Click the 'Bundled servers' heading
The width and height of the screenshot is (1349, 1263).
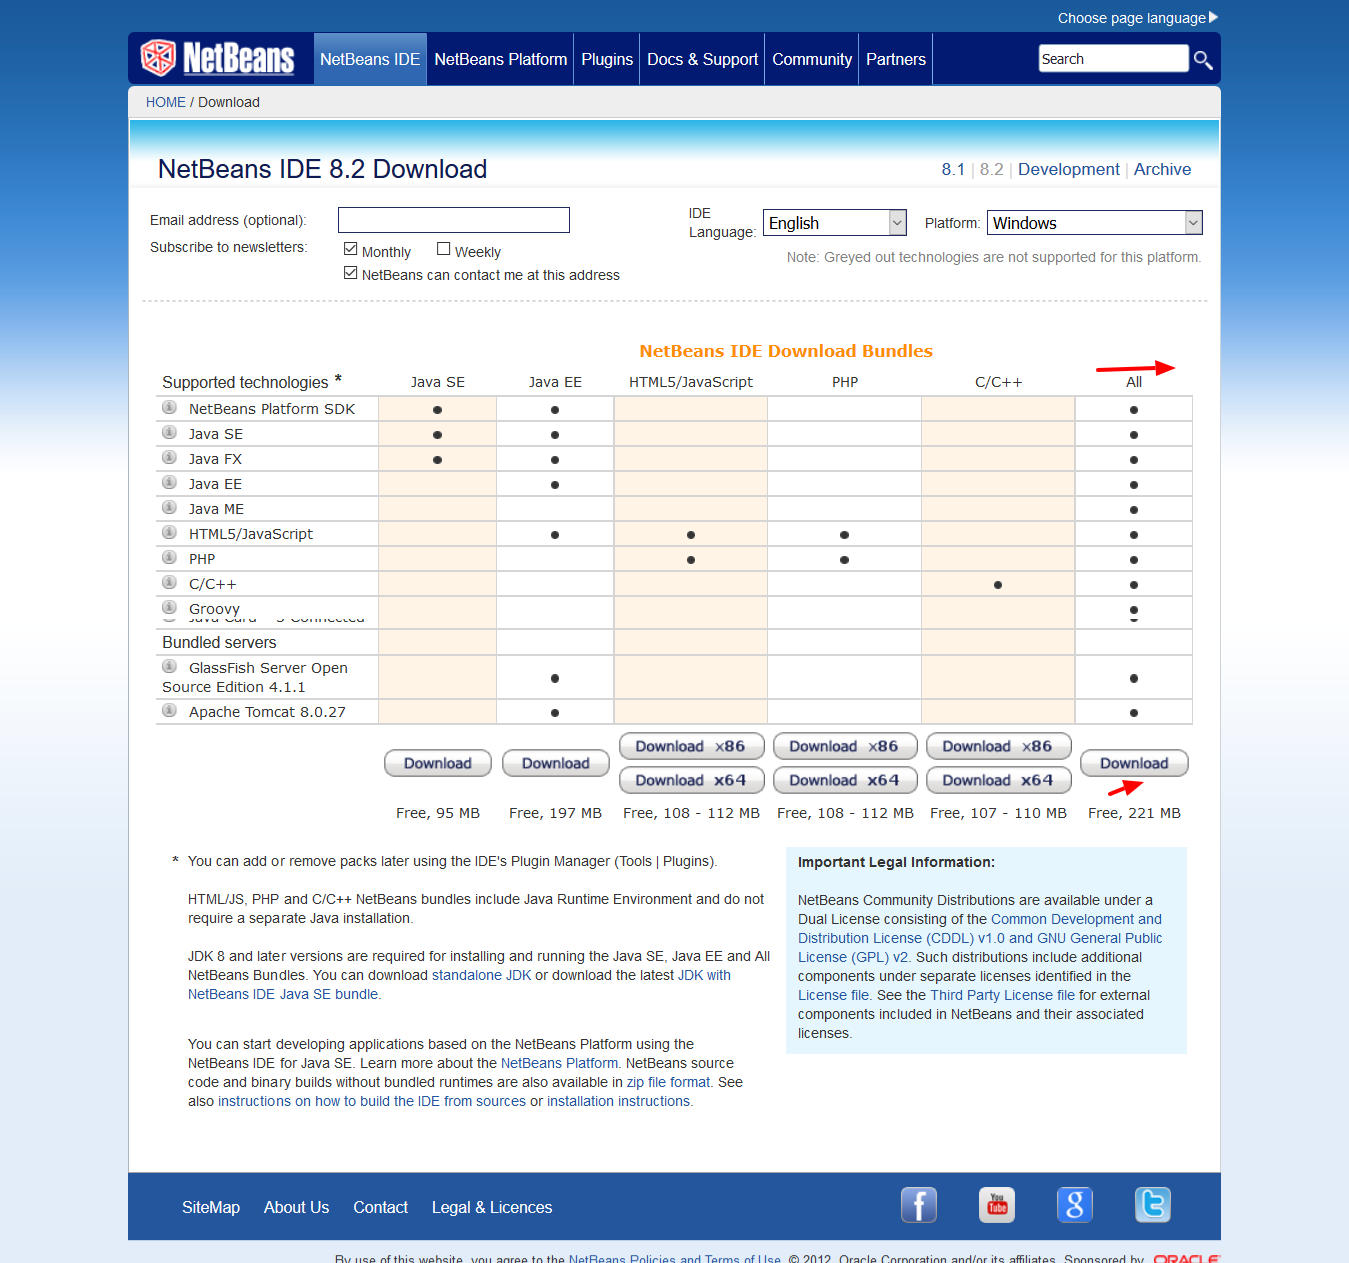pos(219,642)
